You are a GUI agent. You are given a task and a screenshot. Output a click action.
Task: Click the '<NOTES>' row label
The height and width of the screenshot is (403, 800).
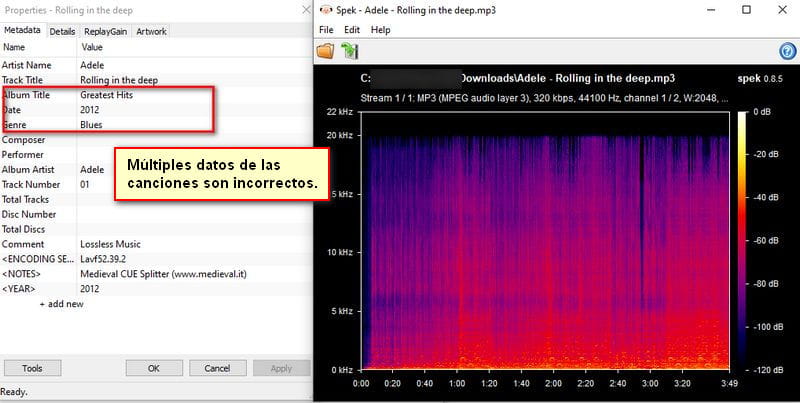pyautogui.click(x=21, y=274)
